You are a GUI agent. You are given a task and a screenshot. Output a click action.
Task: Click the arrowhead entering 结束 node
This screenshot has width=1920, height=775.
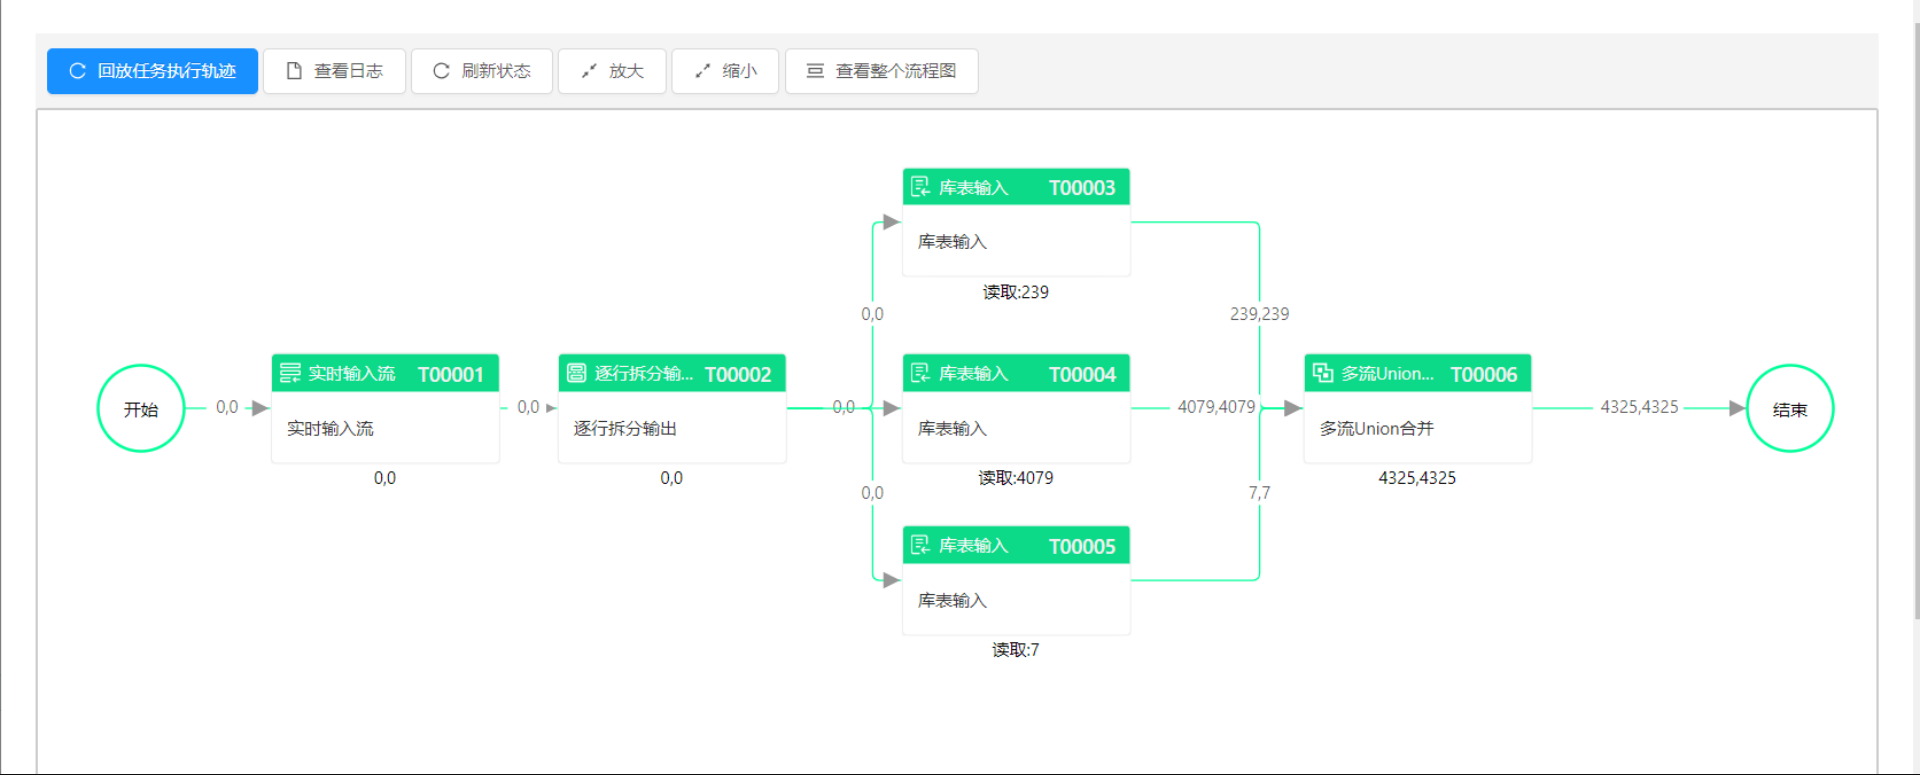tap(1737, 408)
